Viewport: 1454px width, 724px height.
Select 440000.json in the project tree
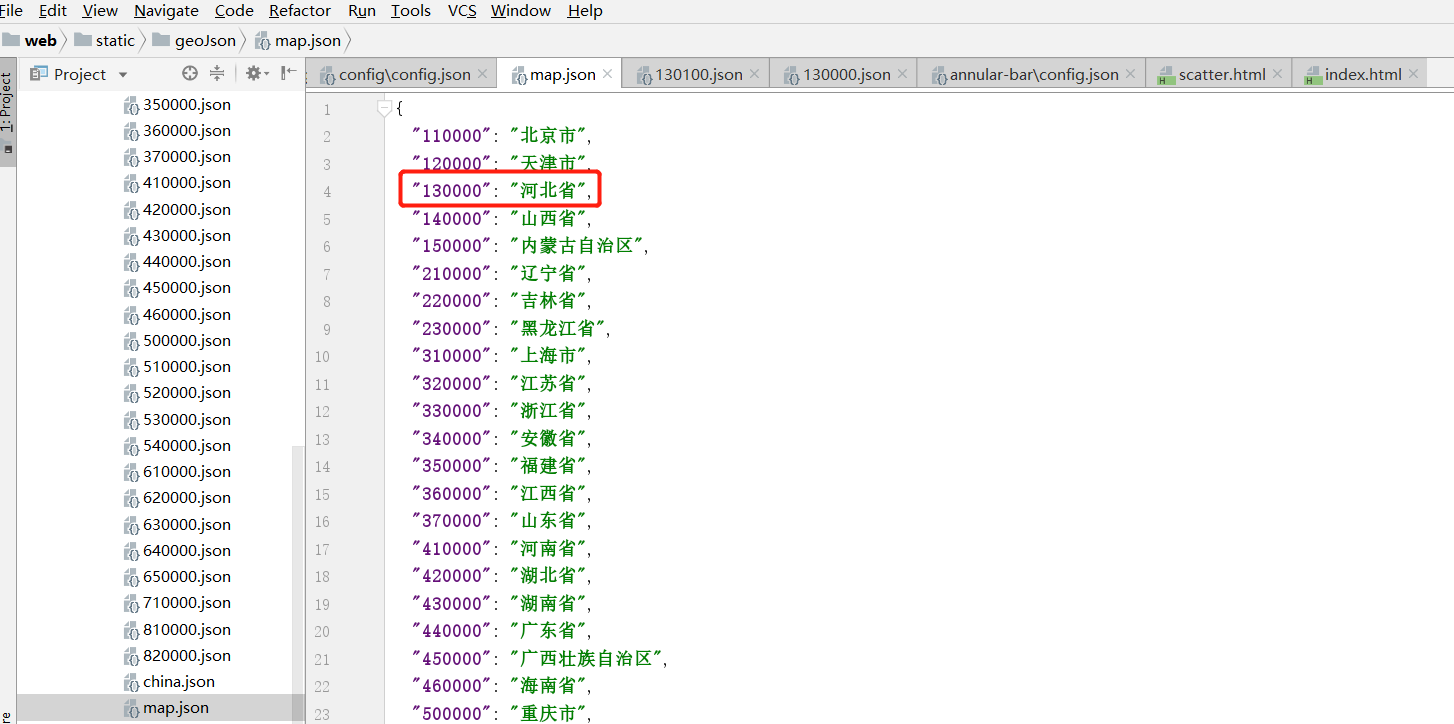click(x=177, y=262)
